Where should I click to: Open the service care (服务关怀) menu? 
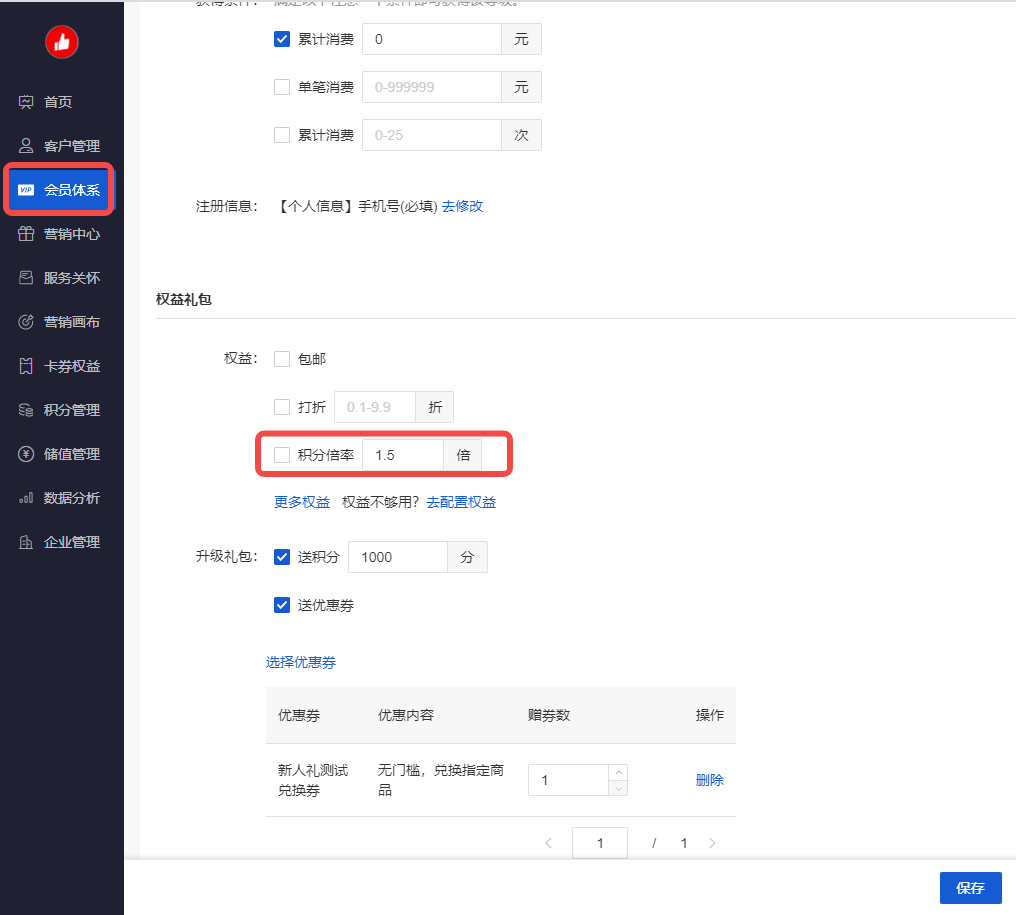coord(72,278)
